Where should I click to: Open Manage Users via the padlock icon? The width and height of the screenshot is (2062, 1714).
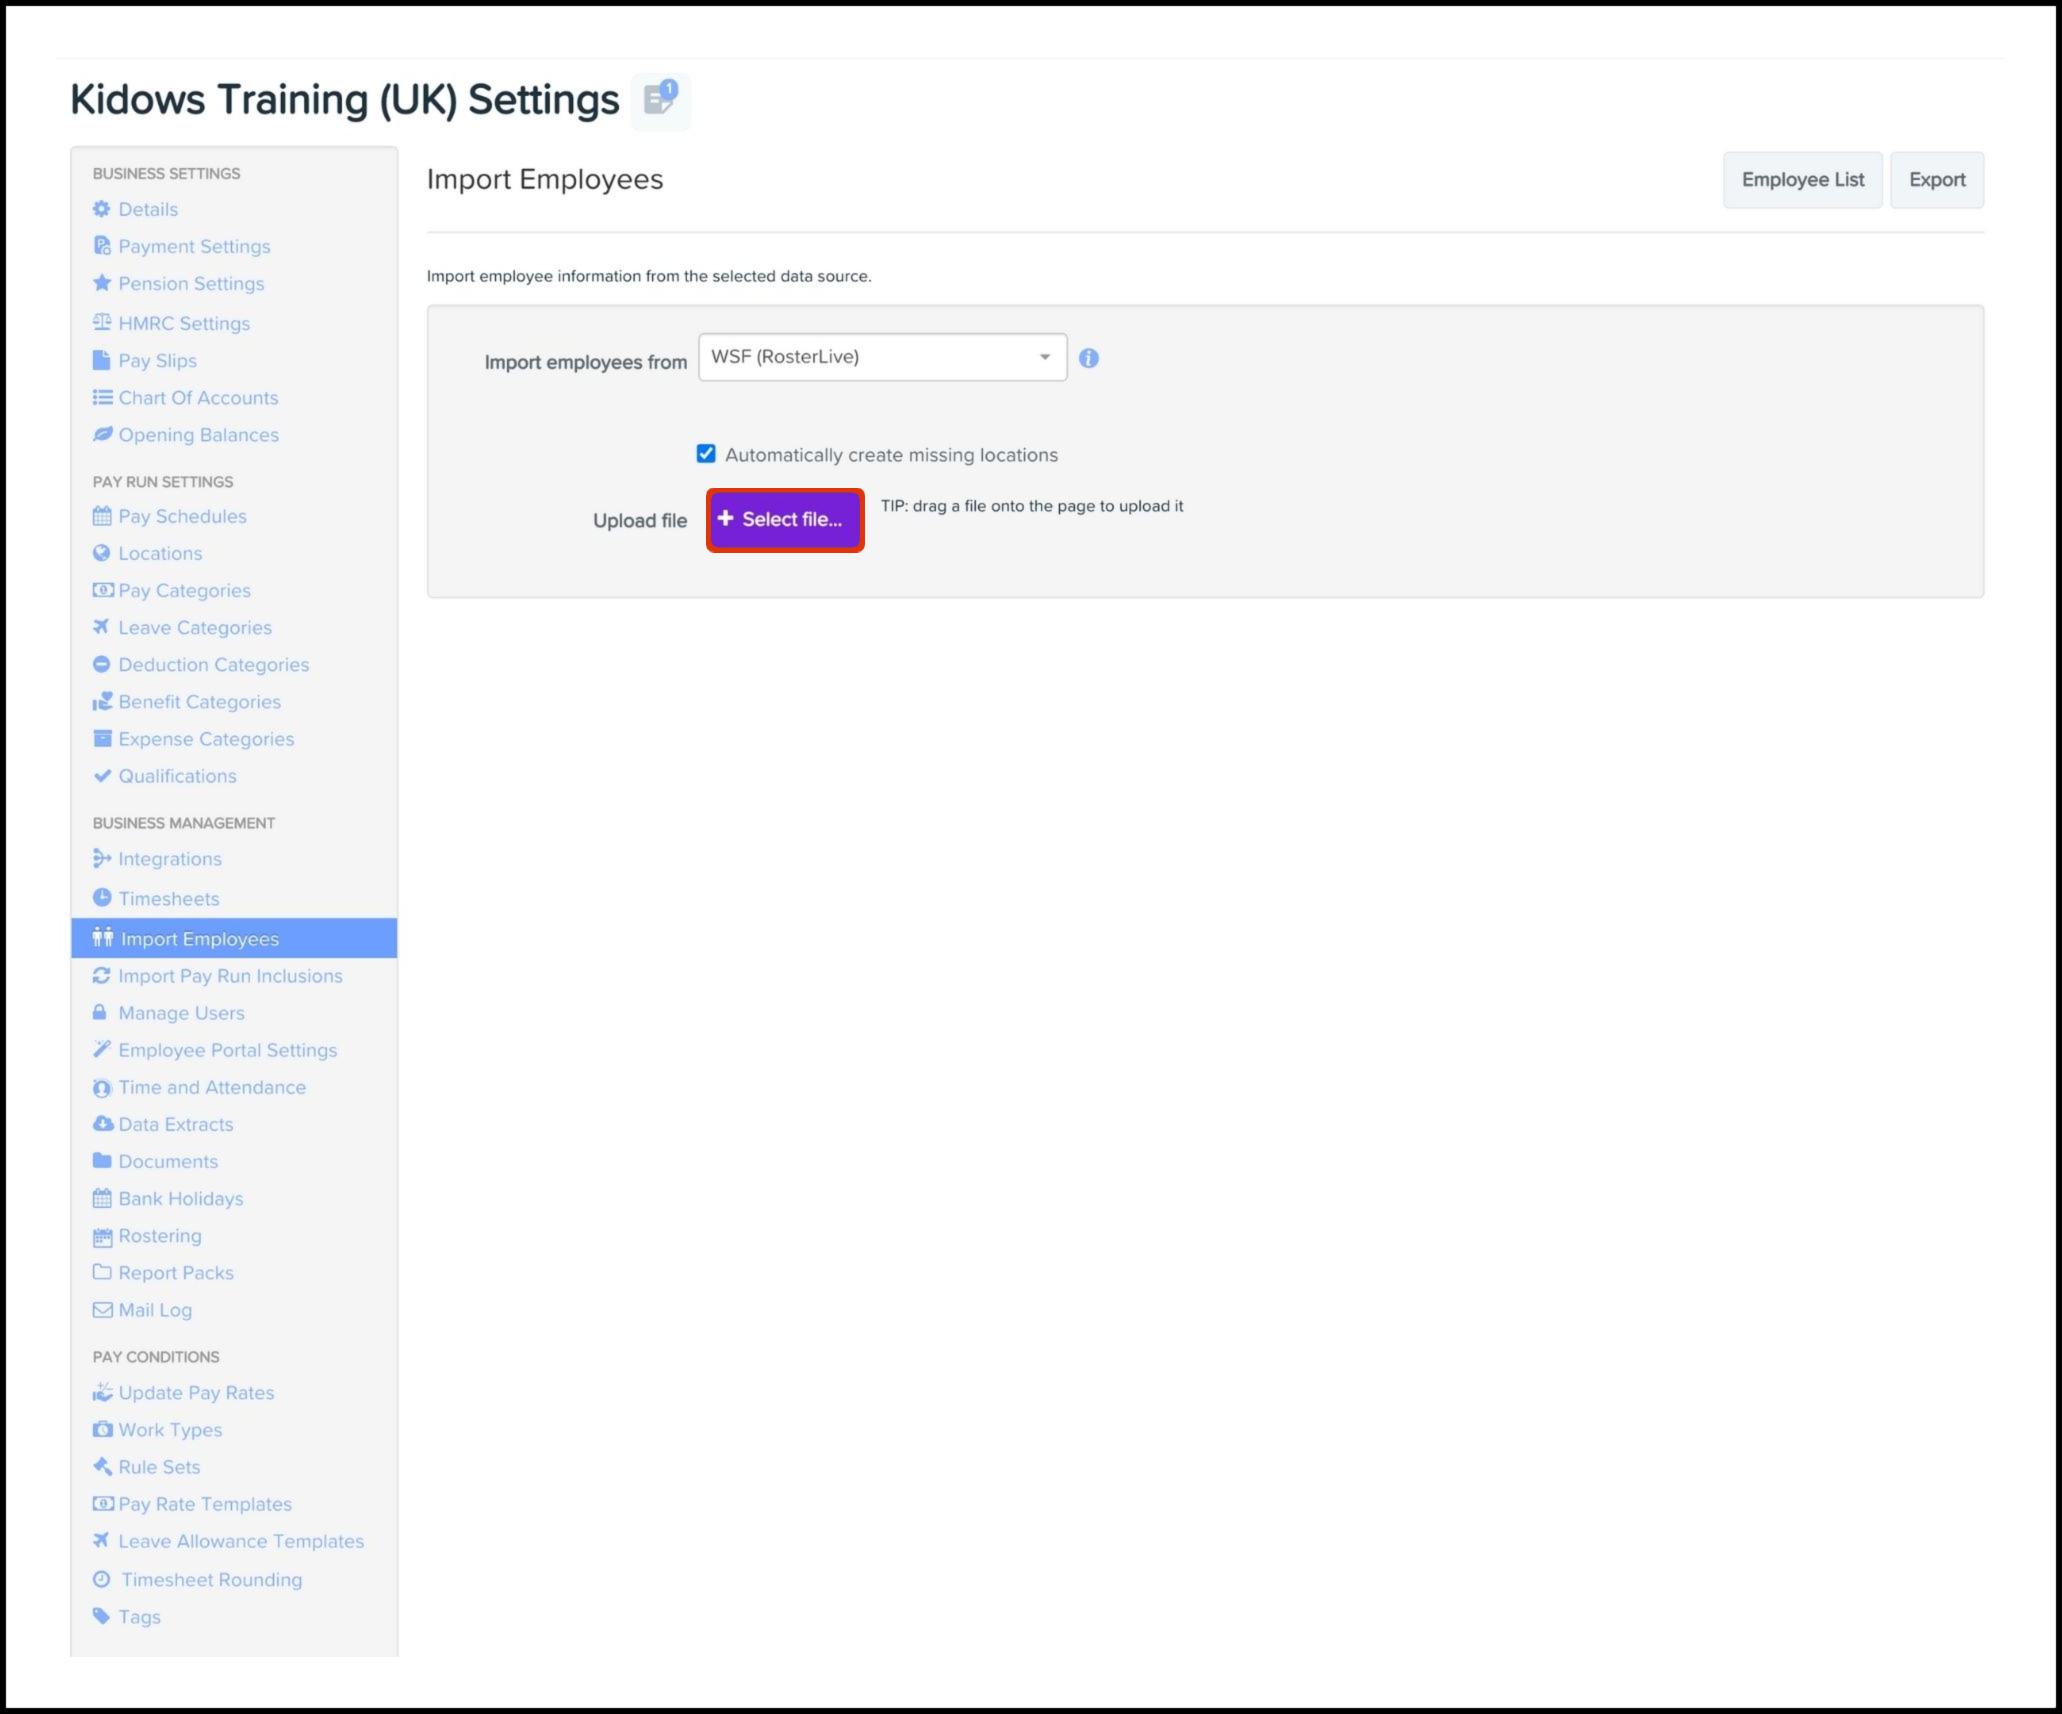(101, 1012)
